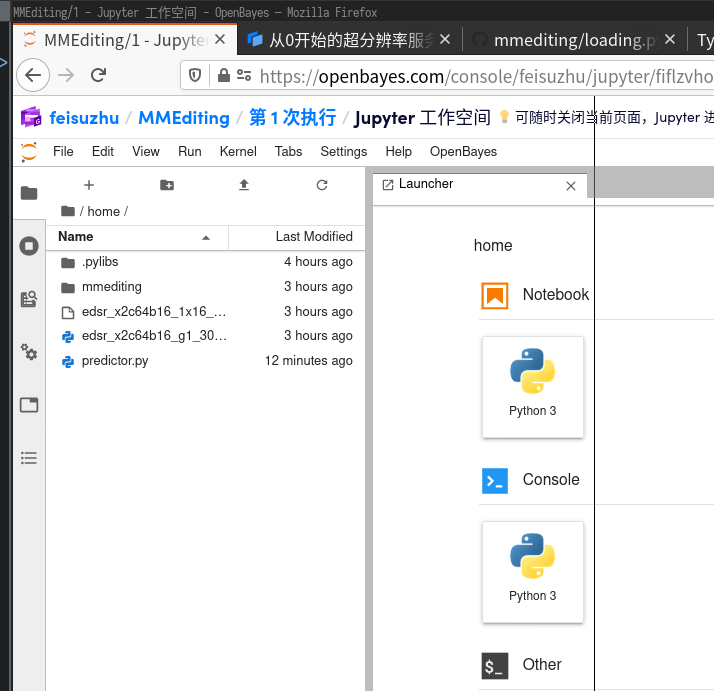Launch a Python 3 Notebook
This screenshot has width=714, height=691.
tap(532, 386)
